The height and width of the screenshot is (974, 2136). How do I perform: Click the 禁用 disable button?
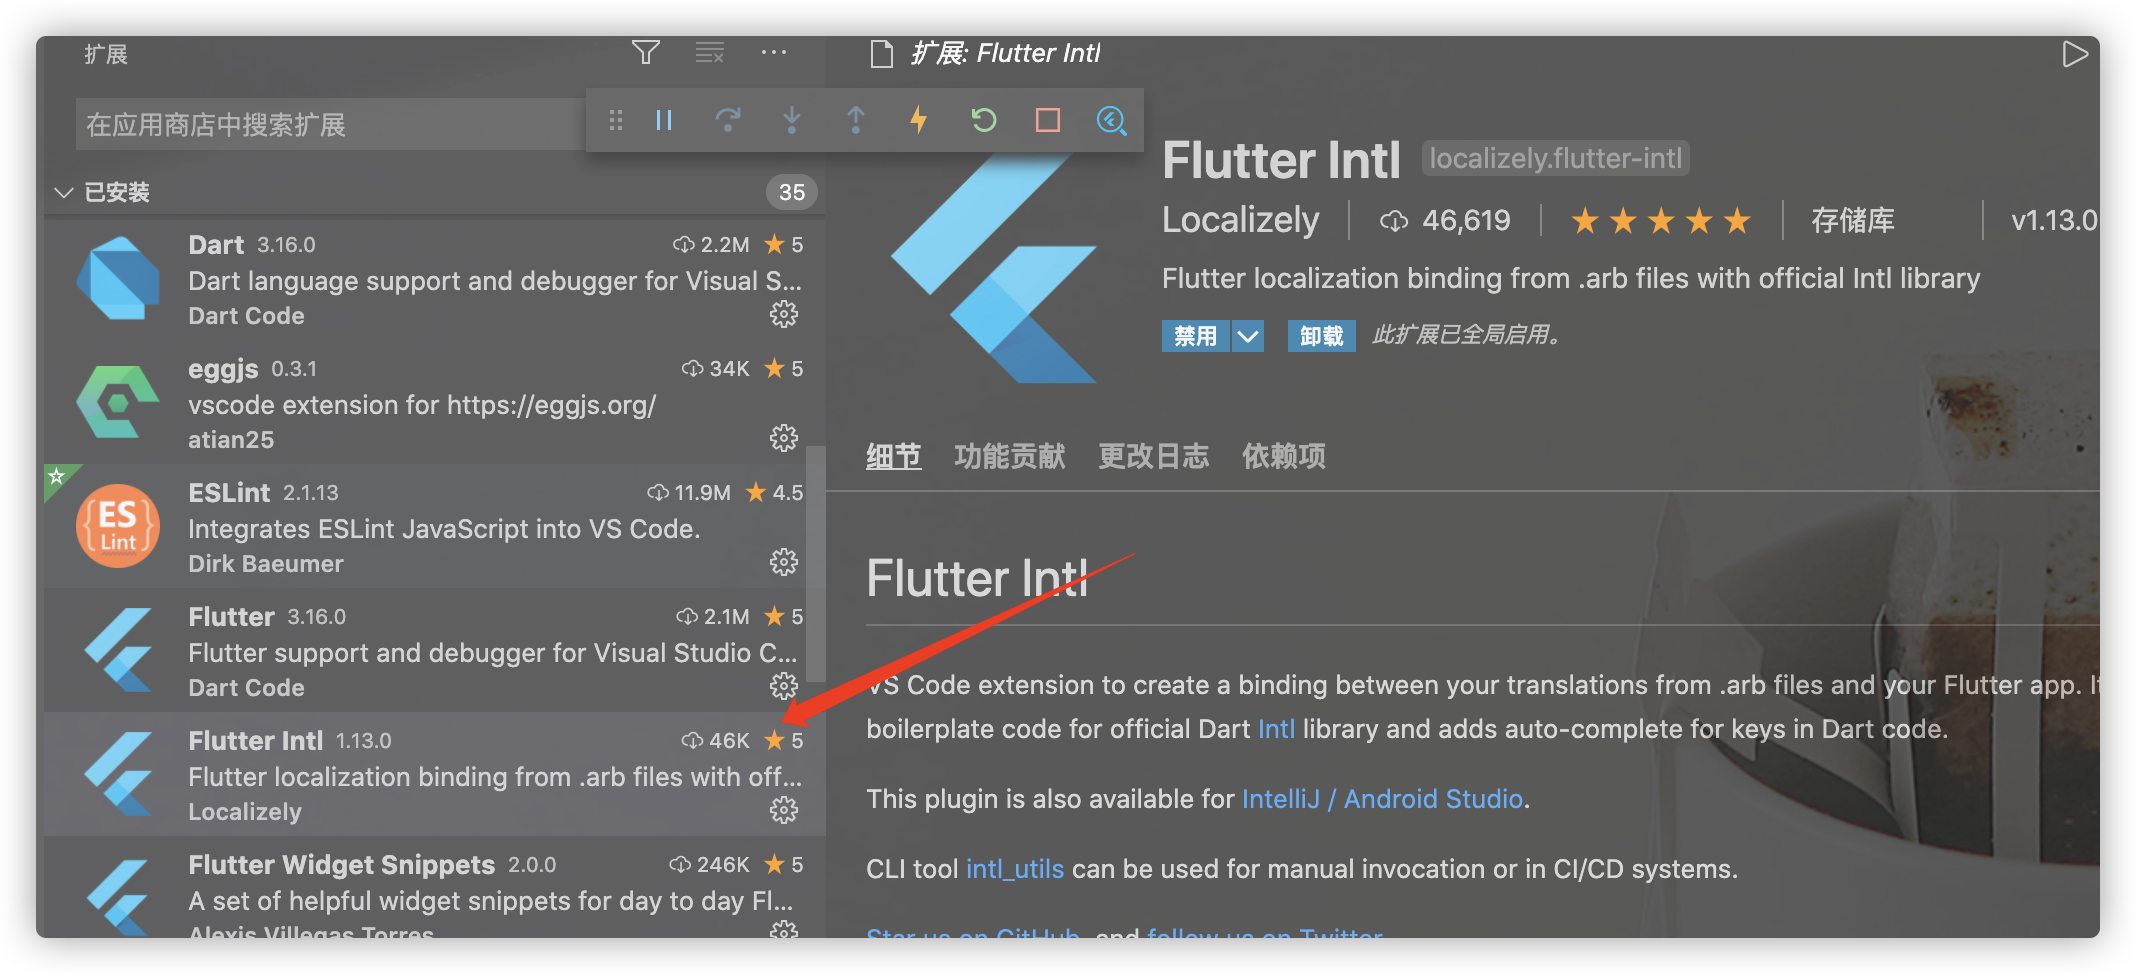pyautogui.click(x=1196, y=336)
